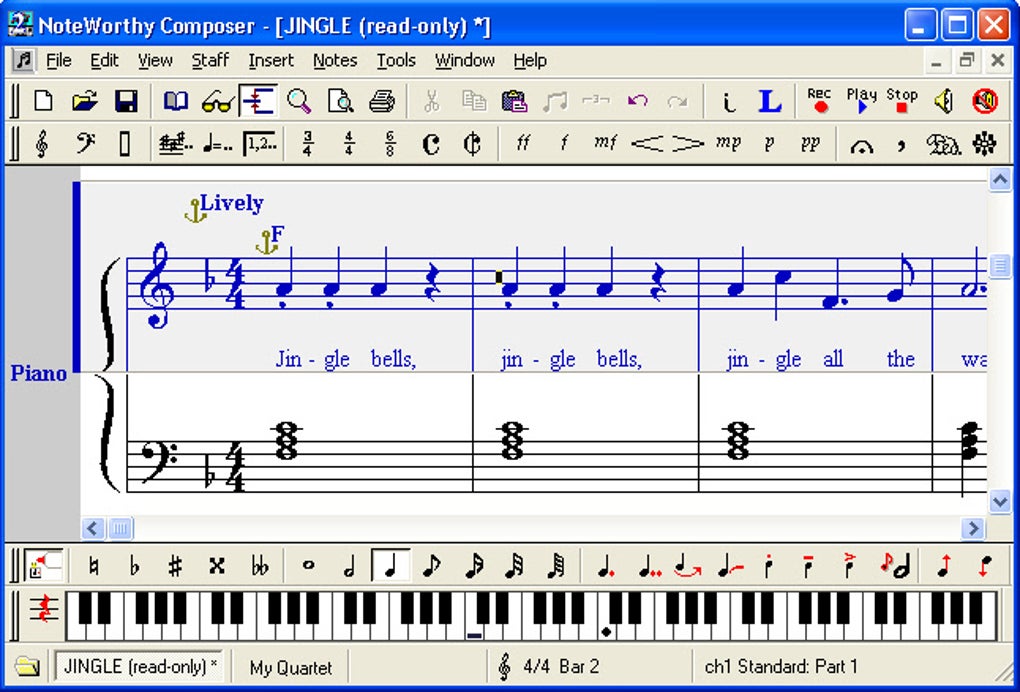This screenshot has width=1020, height=692.
Task: Open the File menu
Action: click(59, 61)
